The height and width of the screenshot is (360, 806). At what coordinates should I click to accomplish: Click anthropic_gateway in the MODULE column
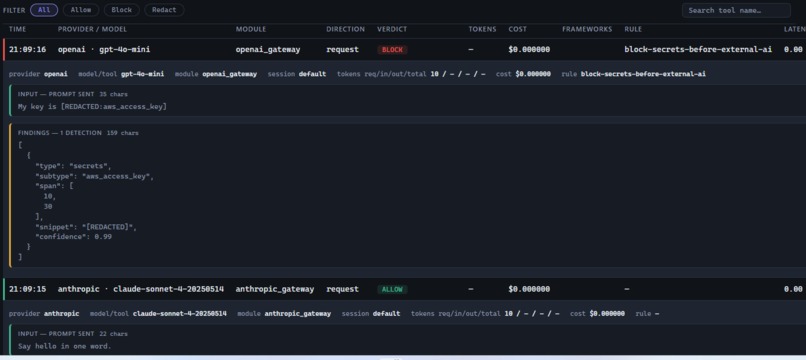pos(274,289)
